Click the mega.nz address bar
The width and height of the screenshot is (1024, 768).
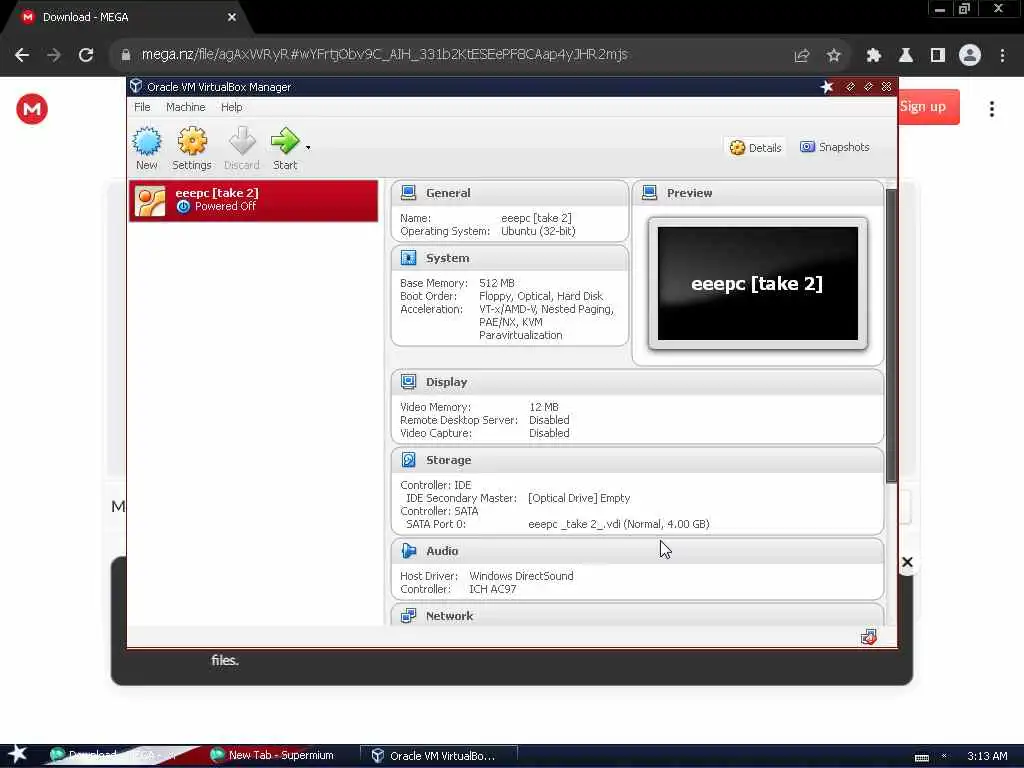tap(384, 55)
